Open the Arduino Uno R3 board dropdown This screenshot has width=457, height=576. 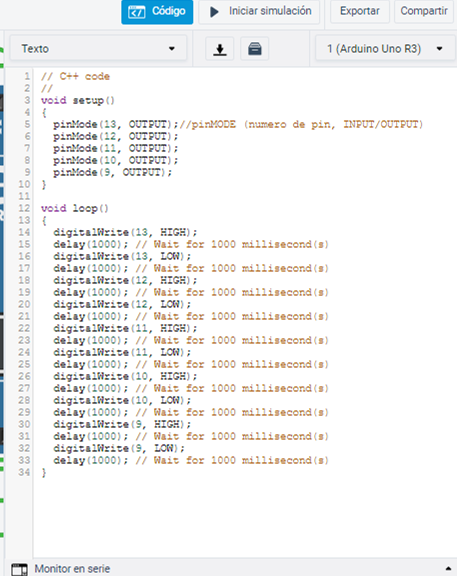pyautogui.click(x=385, y=48)
